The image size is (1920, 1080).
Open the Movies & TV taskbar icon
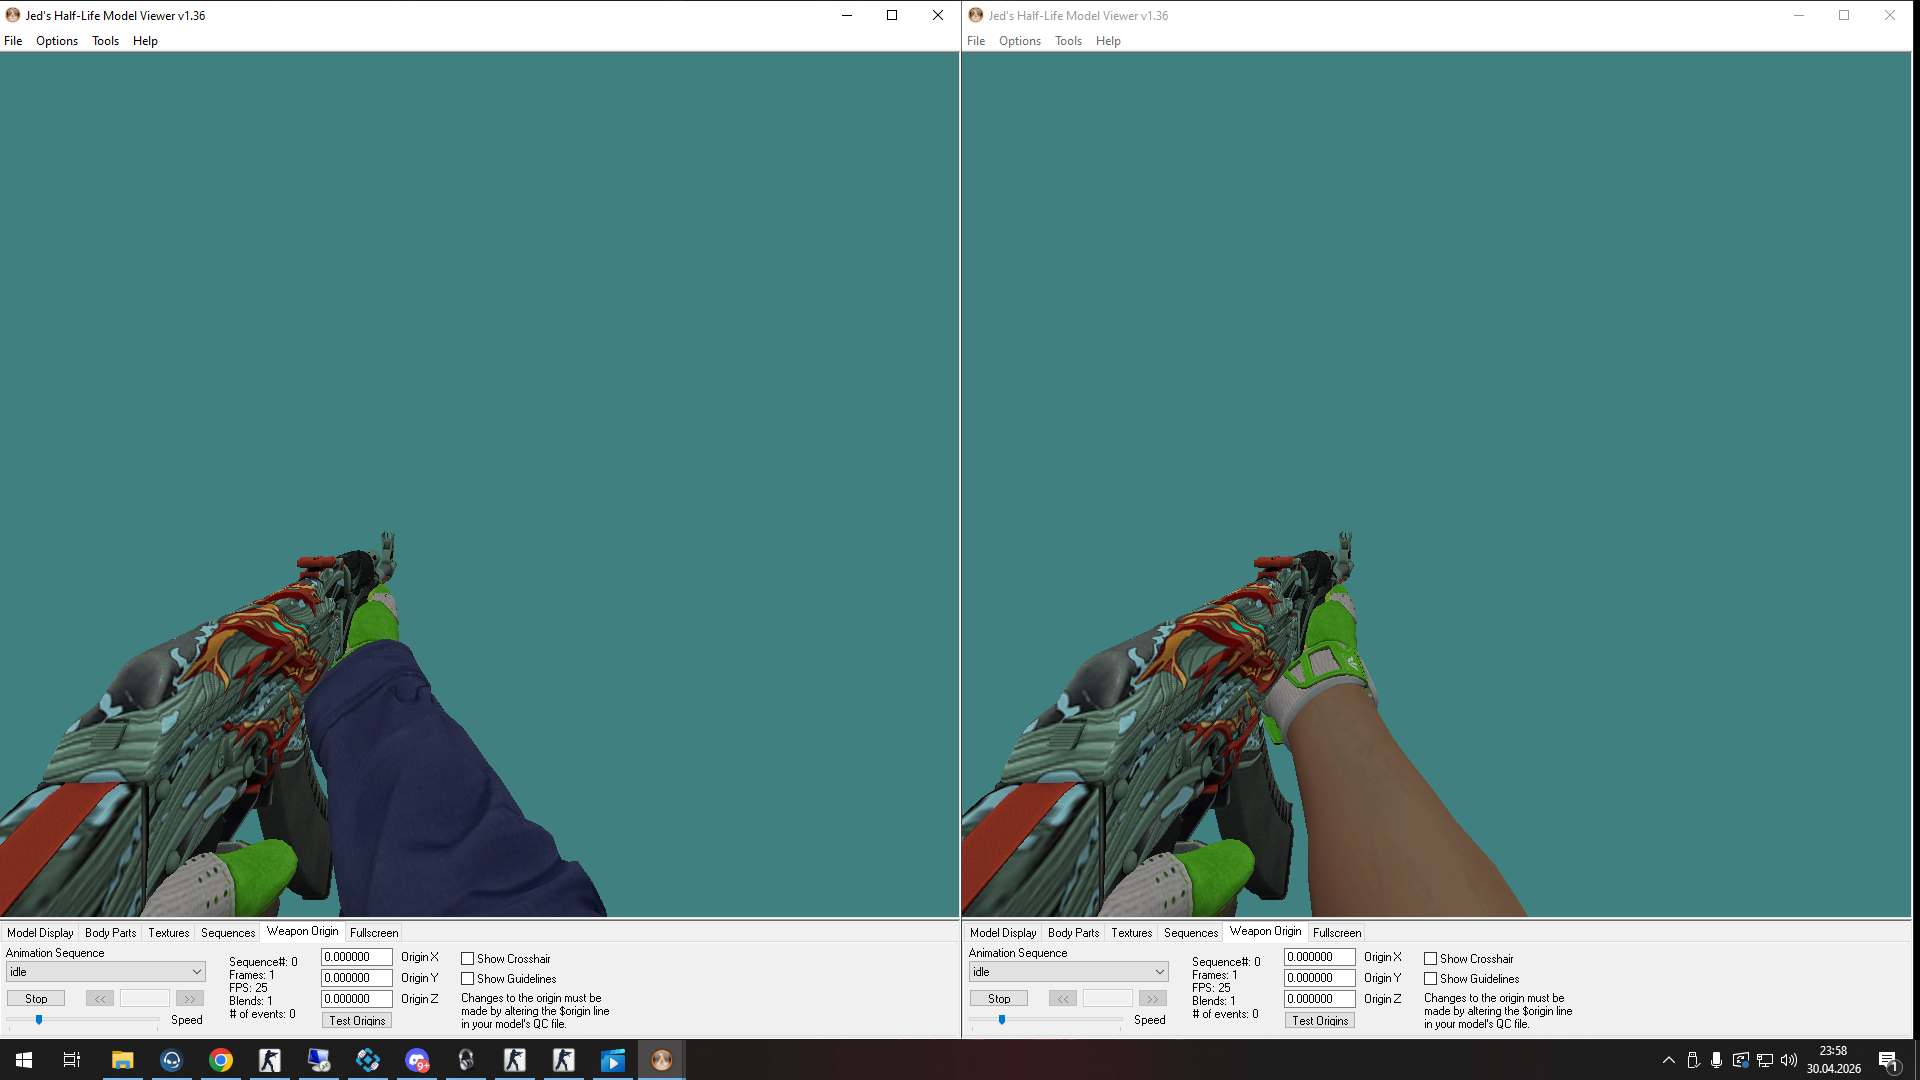(x=612, y=1060)
